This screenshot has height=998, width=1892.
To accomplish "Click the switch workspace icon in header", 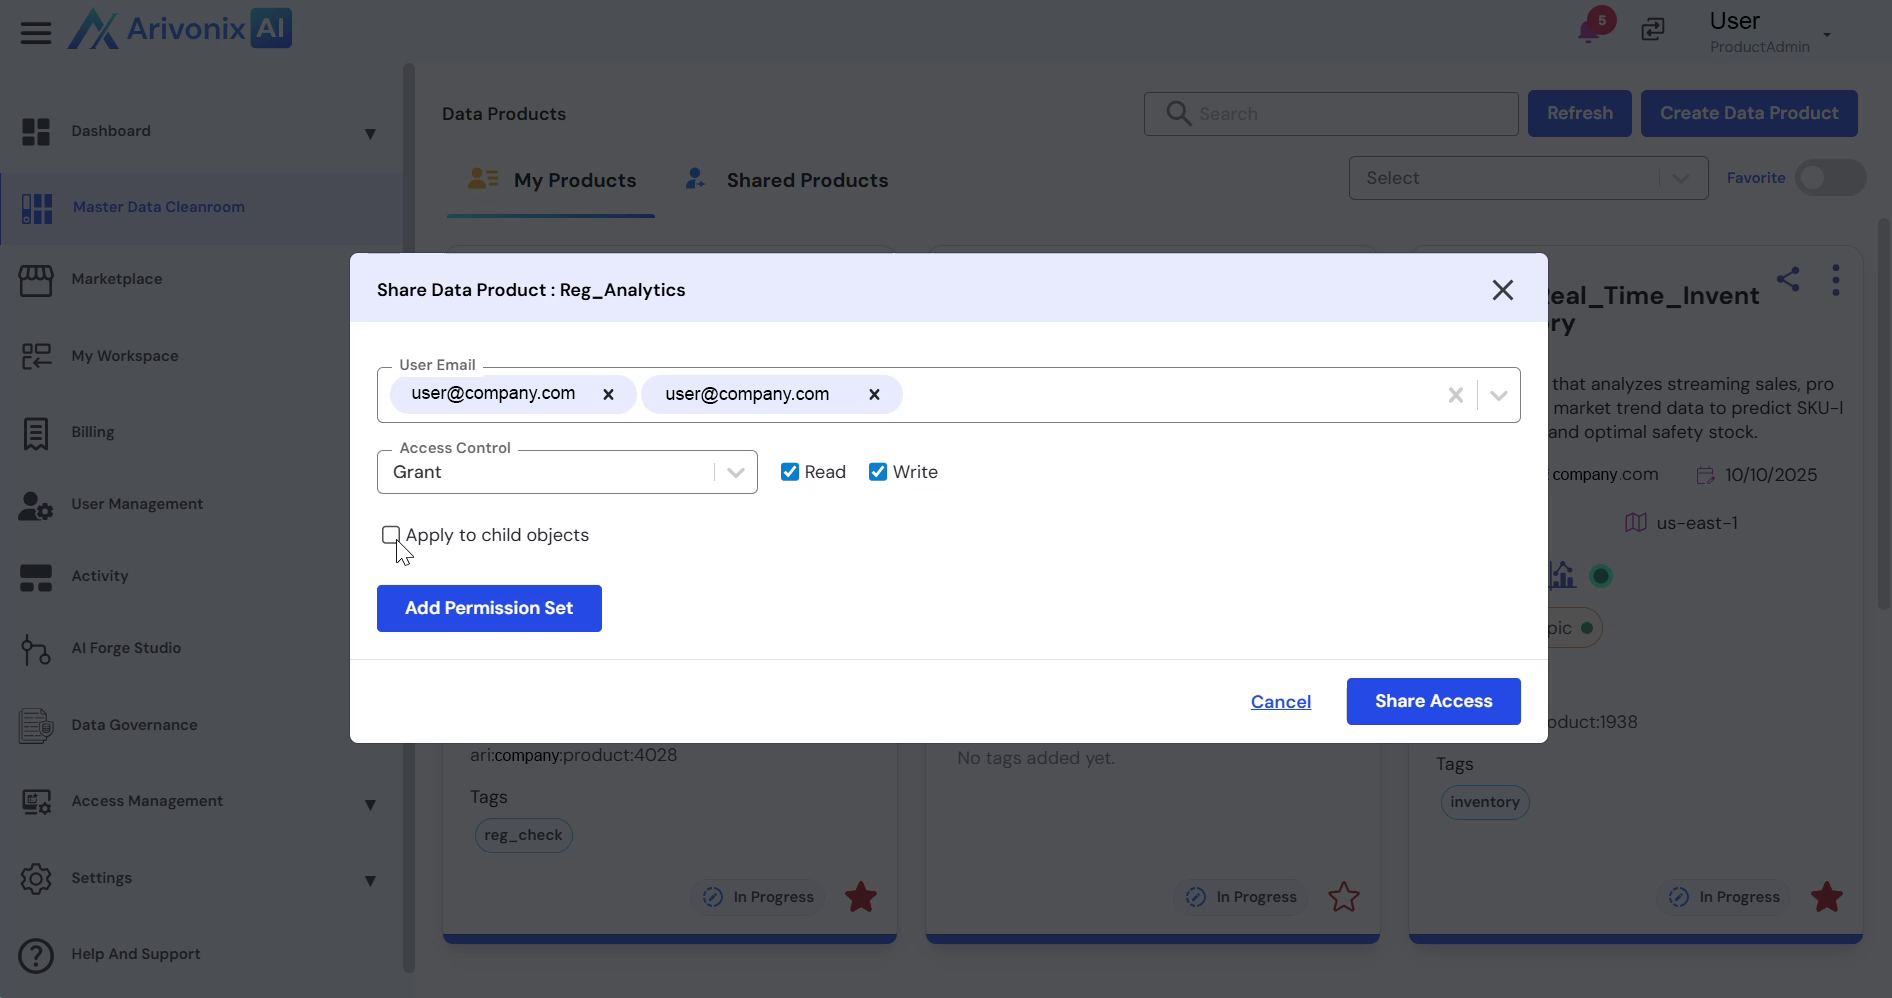I will click(x=1653, y=30).
